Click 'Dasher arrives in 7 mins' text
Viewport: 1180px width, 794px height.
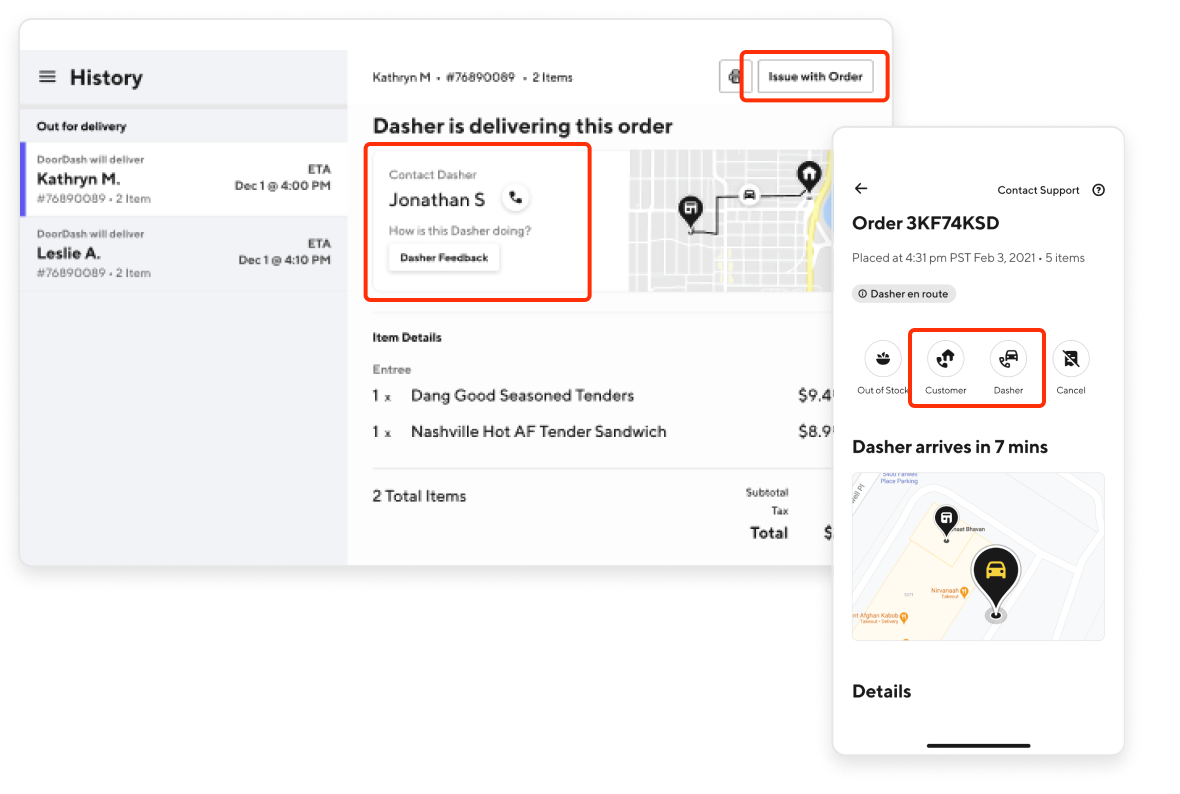point(950,447)
